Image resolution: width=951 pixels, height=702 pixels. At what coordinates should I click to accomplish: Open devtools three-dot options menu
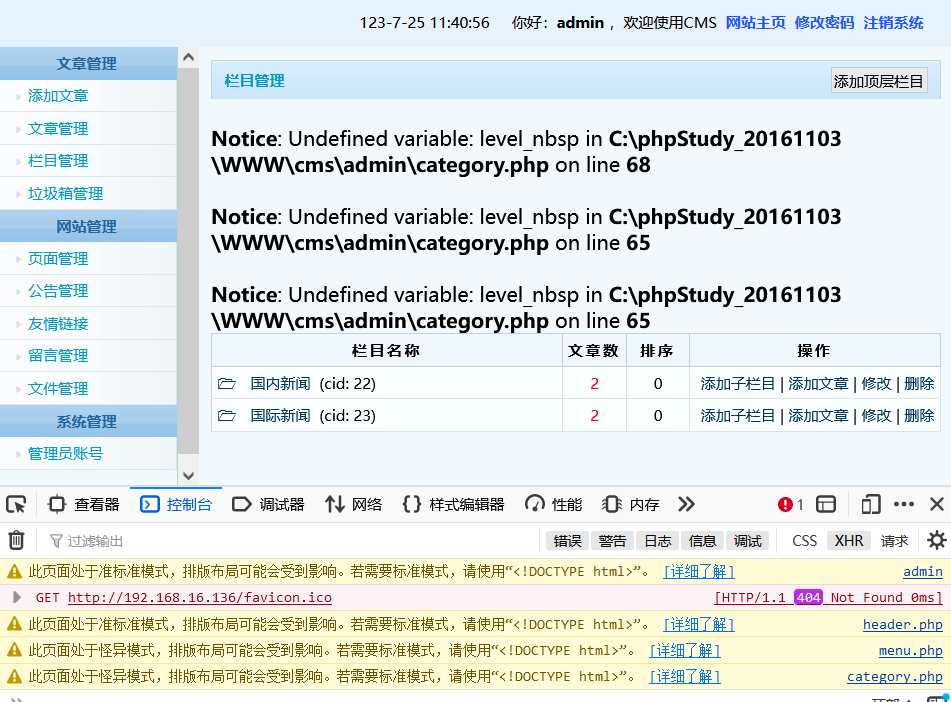tap(904, 504)
